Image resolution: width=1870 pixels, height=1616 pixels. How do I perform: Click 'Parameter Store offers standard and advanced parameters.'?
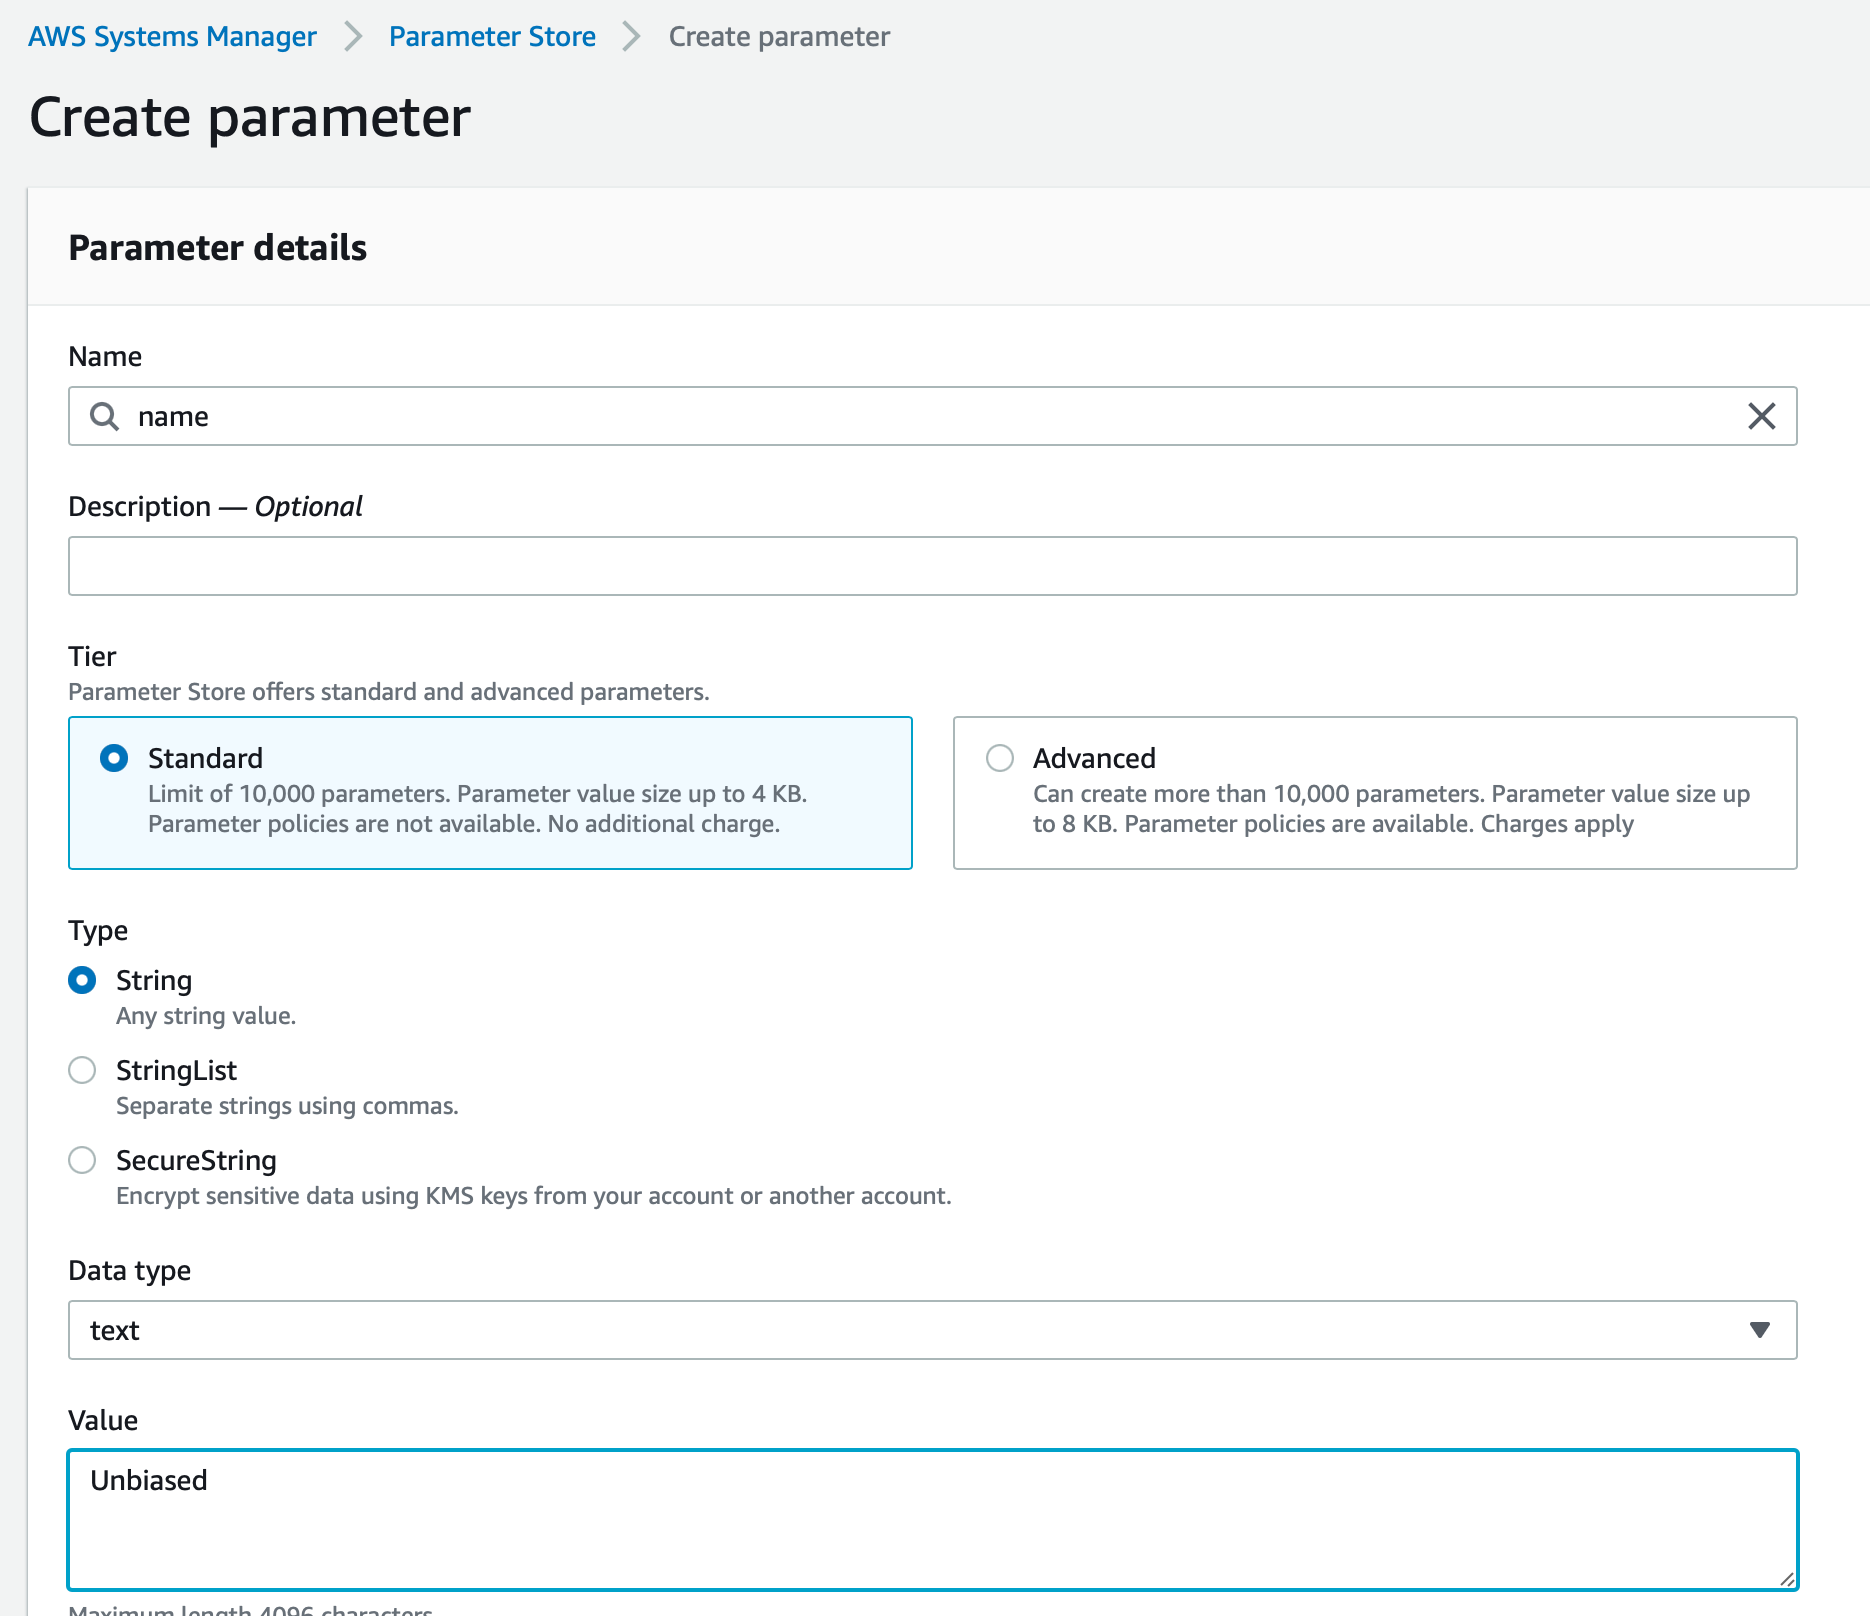click(x=388, y=692)
